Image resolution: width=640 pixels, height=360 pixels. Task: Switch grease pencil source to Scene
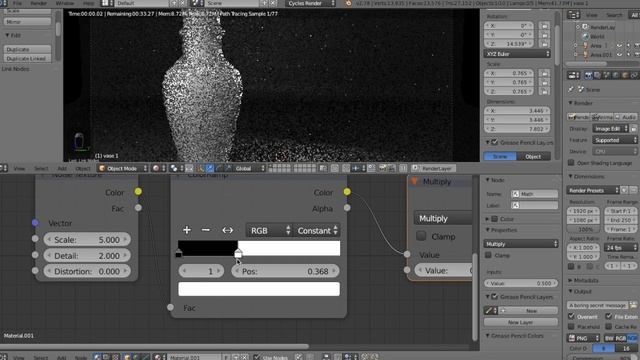(x=500, y=156)
